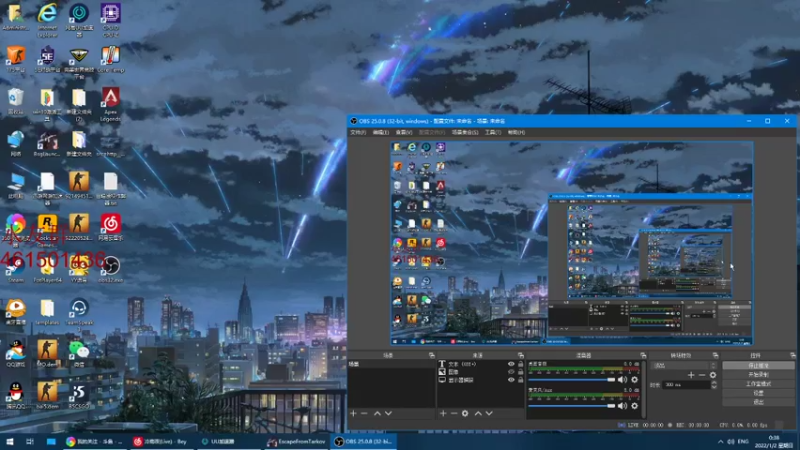Image resolution: width=800 pixels, height=450 pixels.
Task: Open the 帮助(H) menu in OBS
Action: 516,132
